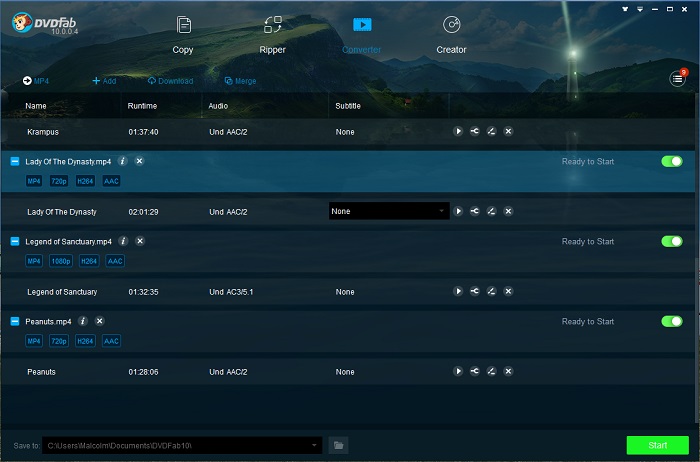Screen dimensions: 700x462
Task: Show info for Lady Of The Dynasty.mp4
Action: point(122,161)
